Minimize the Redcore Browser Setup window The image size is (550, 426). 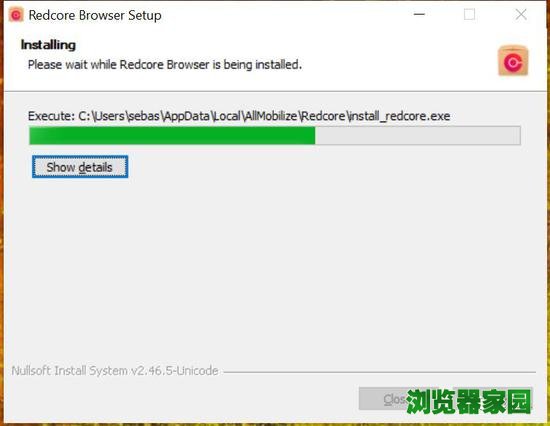tap(419, 14)
